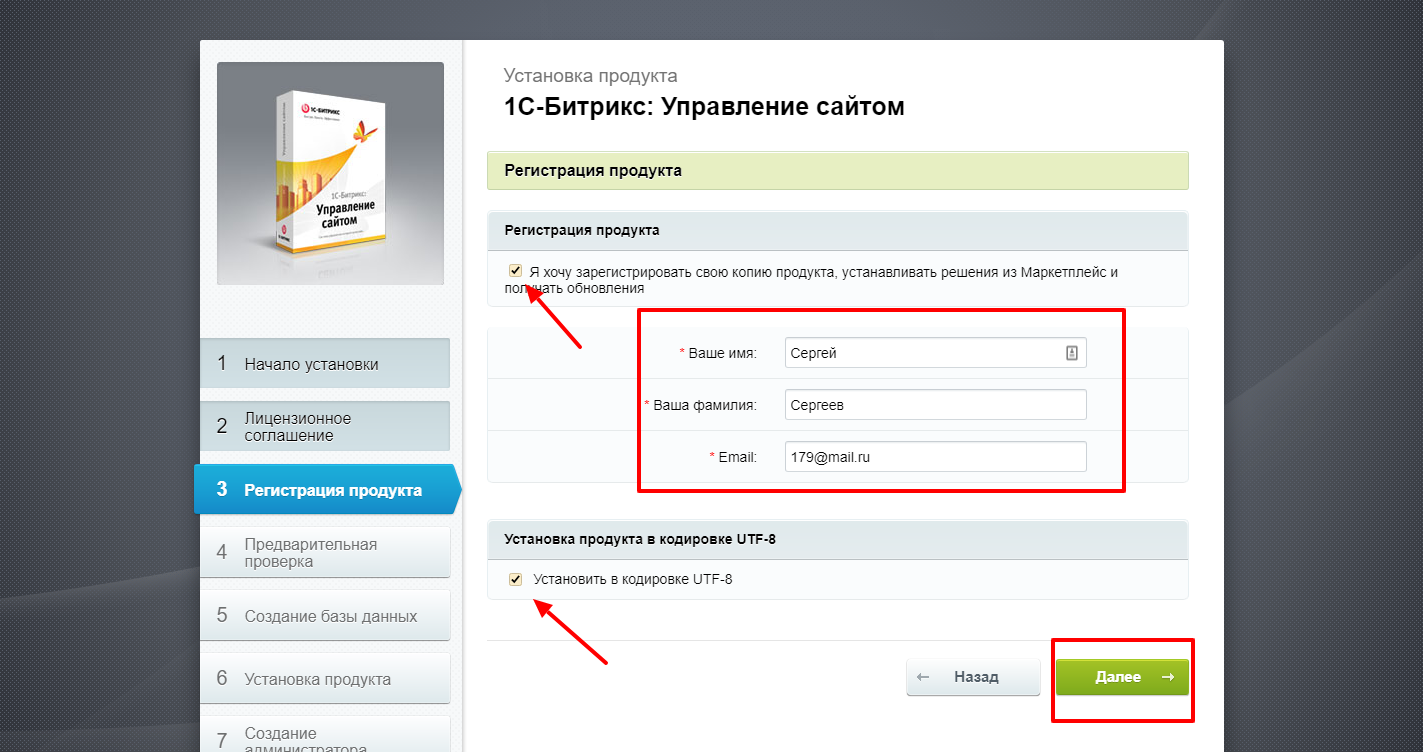Toggle the UTF-8 encoding installation checkbox
The height and width of the screenshot is (752, 1423).
(516, 579)
